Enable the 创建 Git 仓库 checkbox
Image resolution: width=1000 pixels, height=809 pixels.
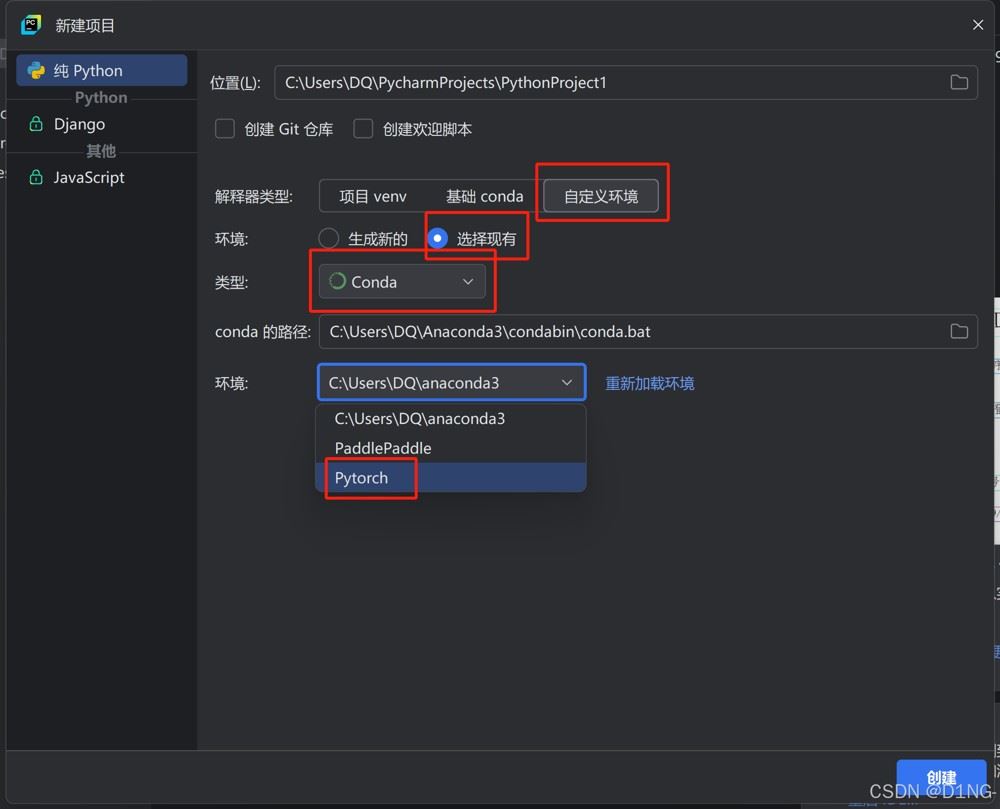pyautogui.click(x=224, y=129)
